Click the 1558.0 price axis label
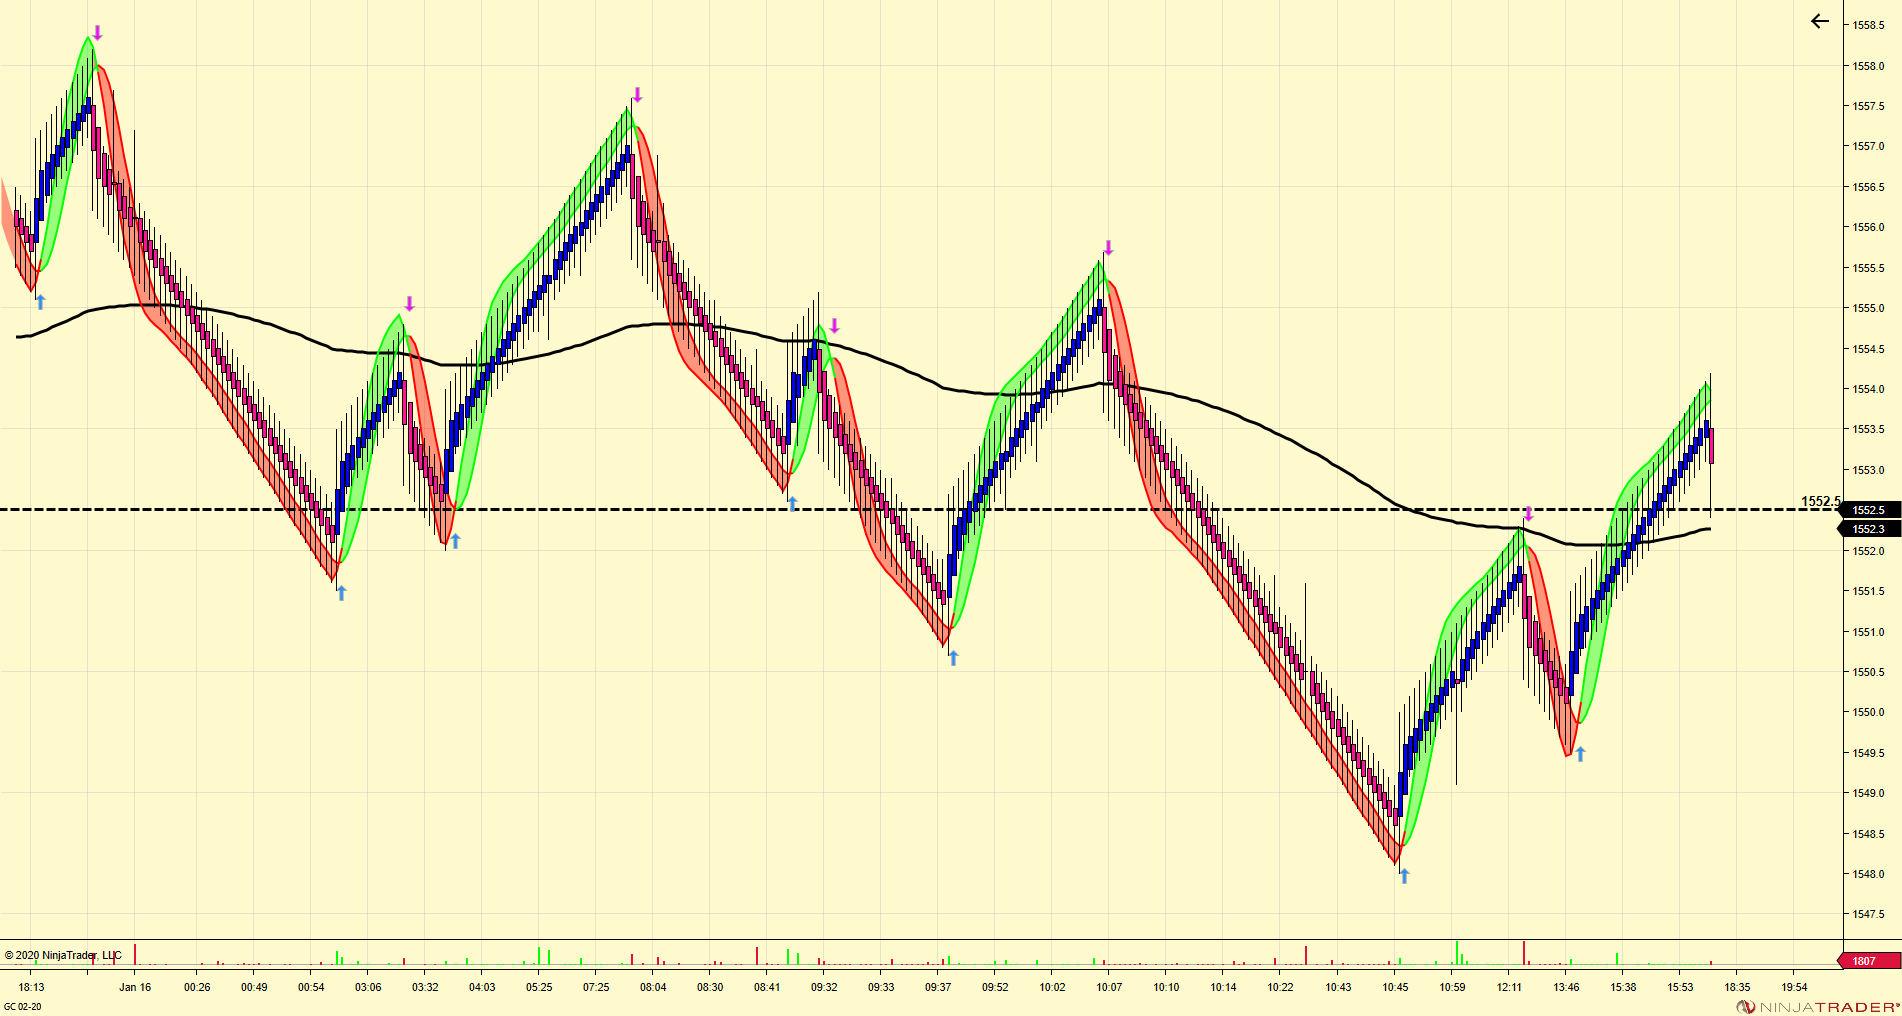Screen dimensions: 1902x1016 1868,66
